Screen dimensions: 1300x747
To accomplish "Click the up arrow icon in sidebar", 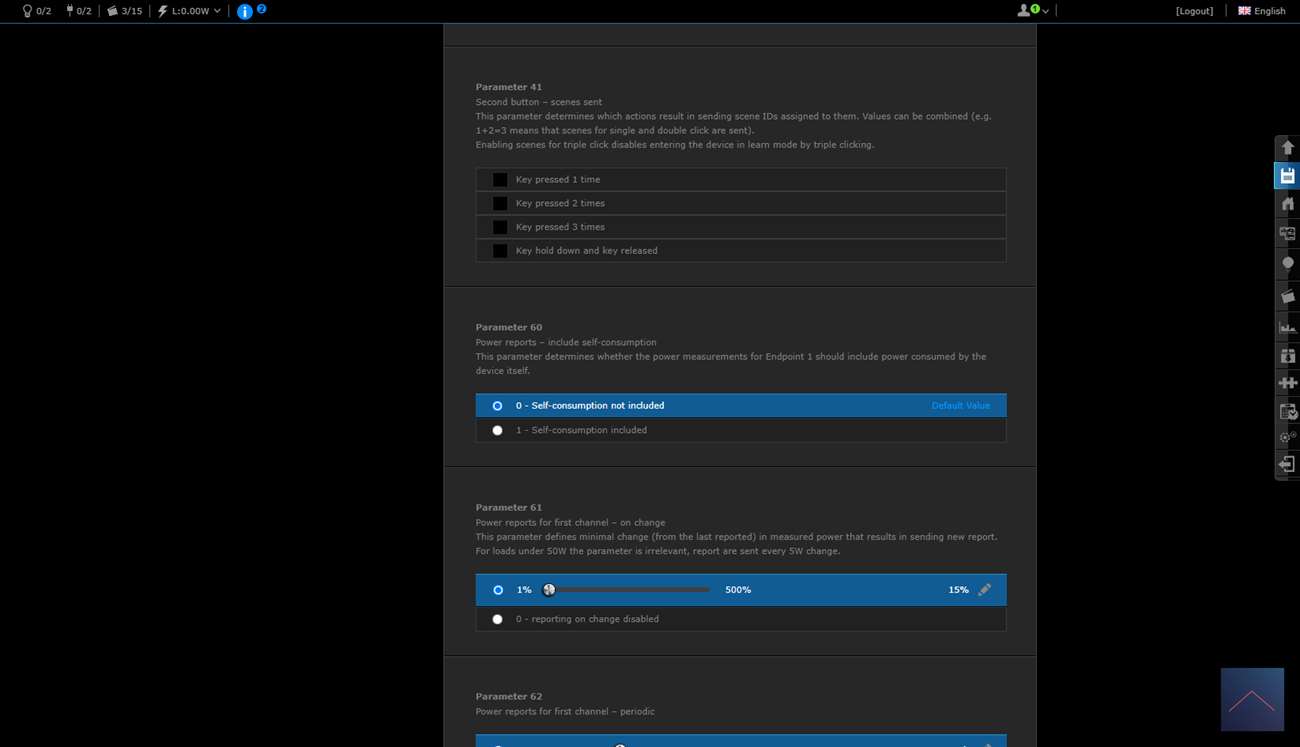I will 1287,148.
